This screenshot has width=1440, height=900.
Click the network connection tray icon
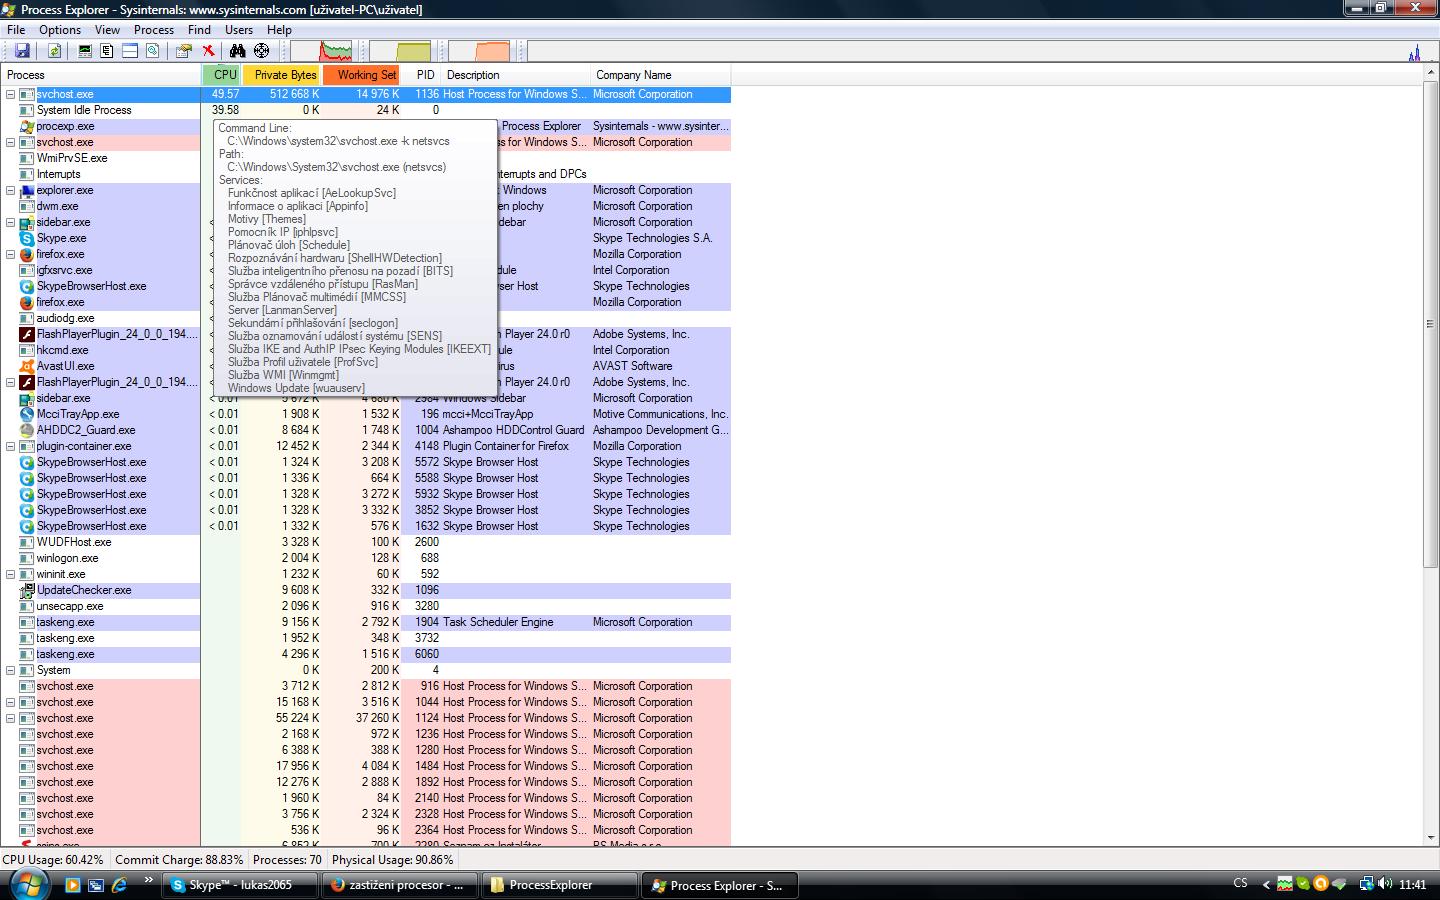pos(1367,884)
